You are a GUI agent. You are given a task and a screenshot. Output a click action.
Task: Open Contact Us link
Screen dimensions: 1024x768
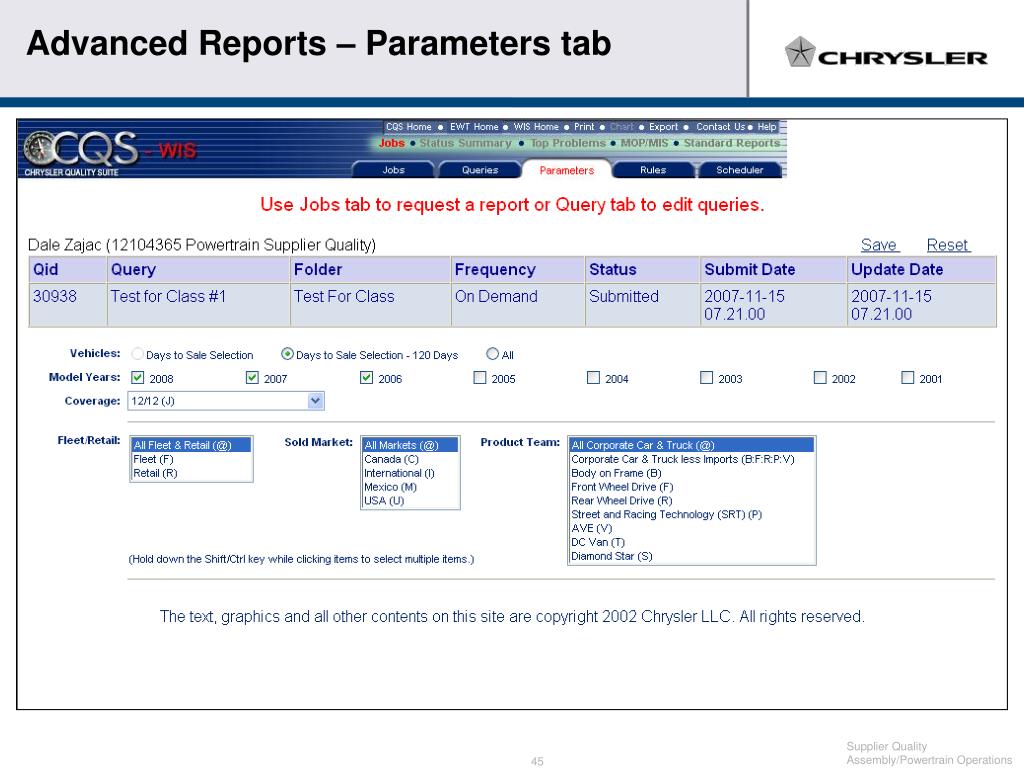click(x=720, y=127)
